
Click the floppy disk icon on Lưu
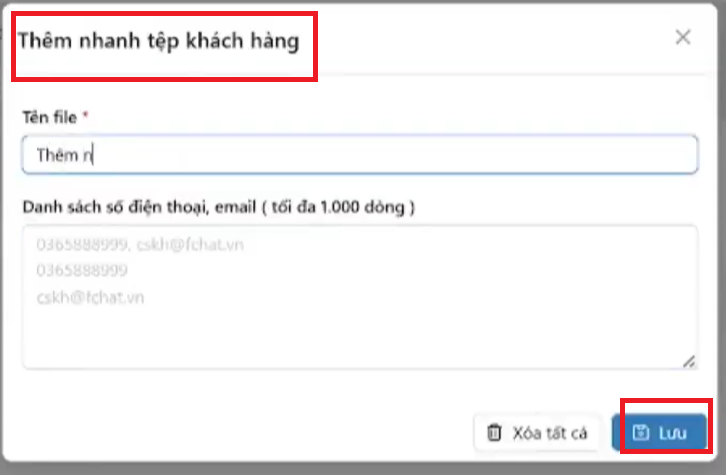point(642,433)
